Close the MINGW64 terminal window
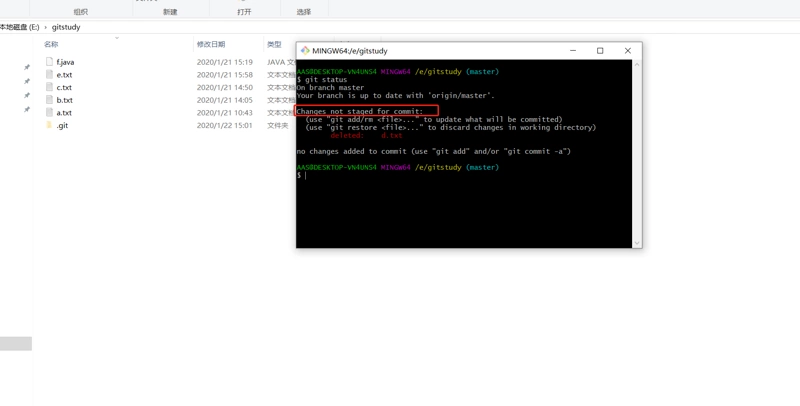The width and height of the screenshot is (800, 406). click(628, 50)
